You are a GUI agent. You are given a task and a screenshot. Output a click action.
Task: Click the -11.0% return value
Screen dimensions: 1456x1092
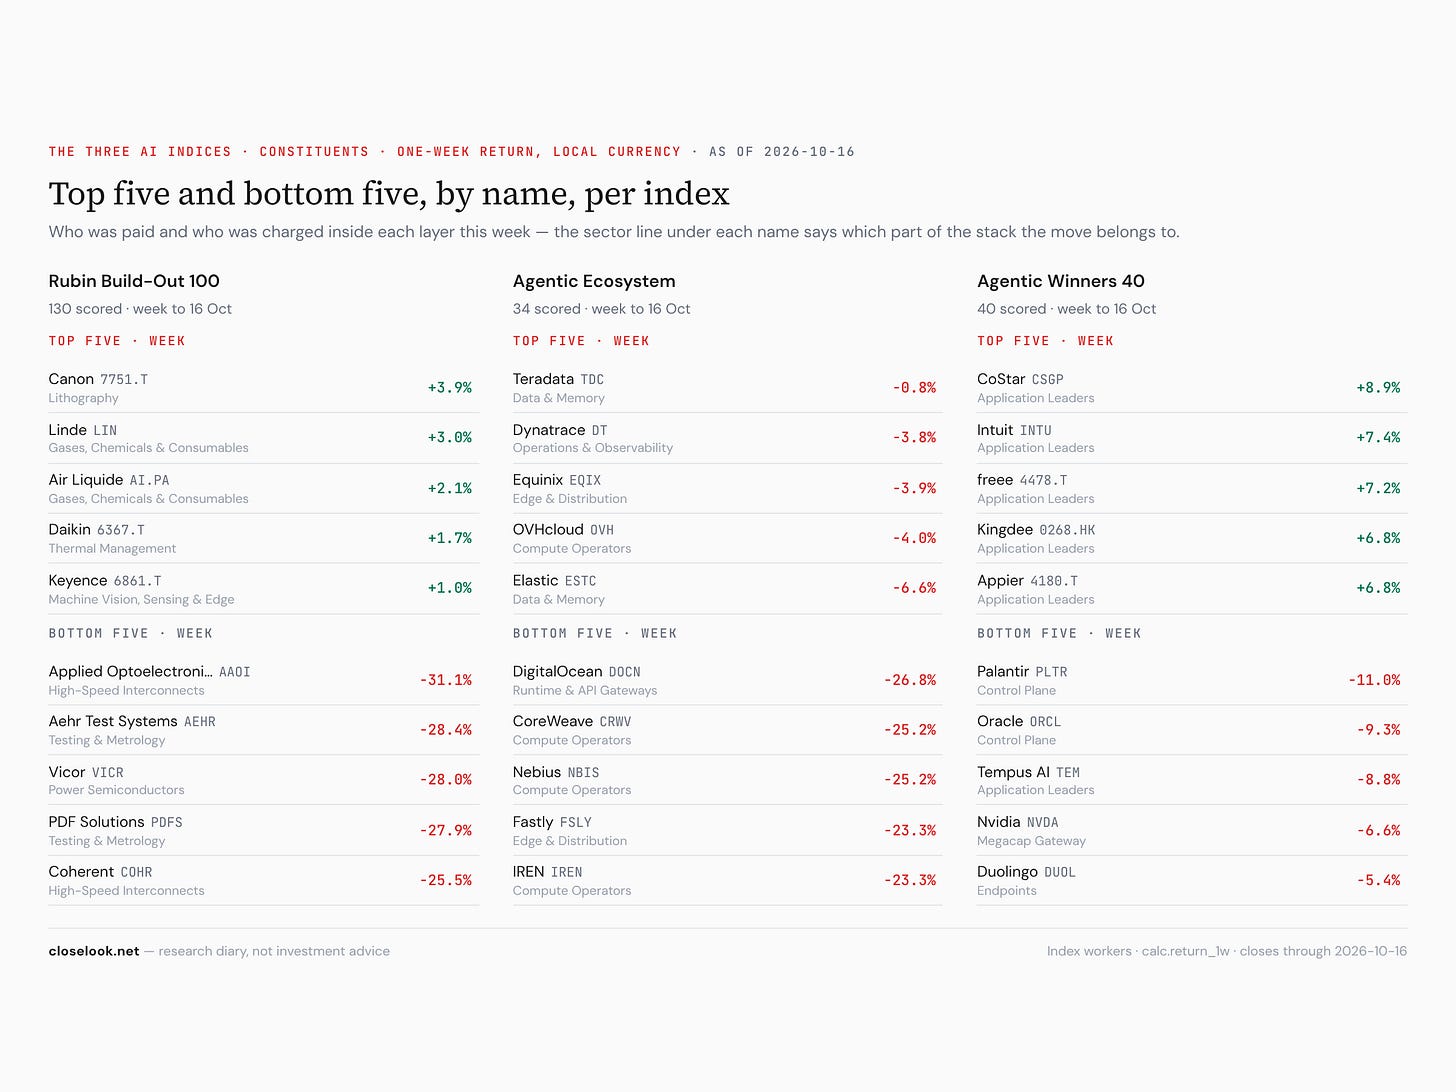pos(1374,680)
